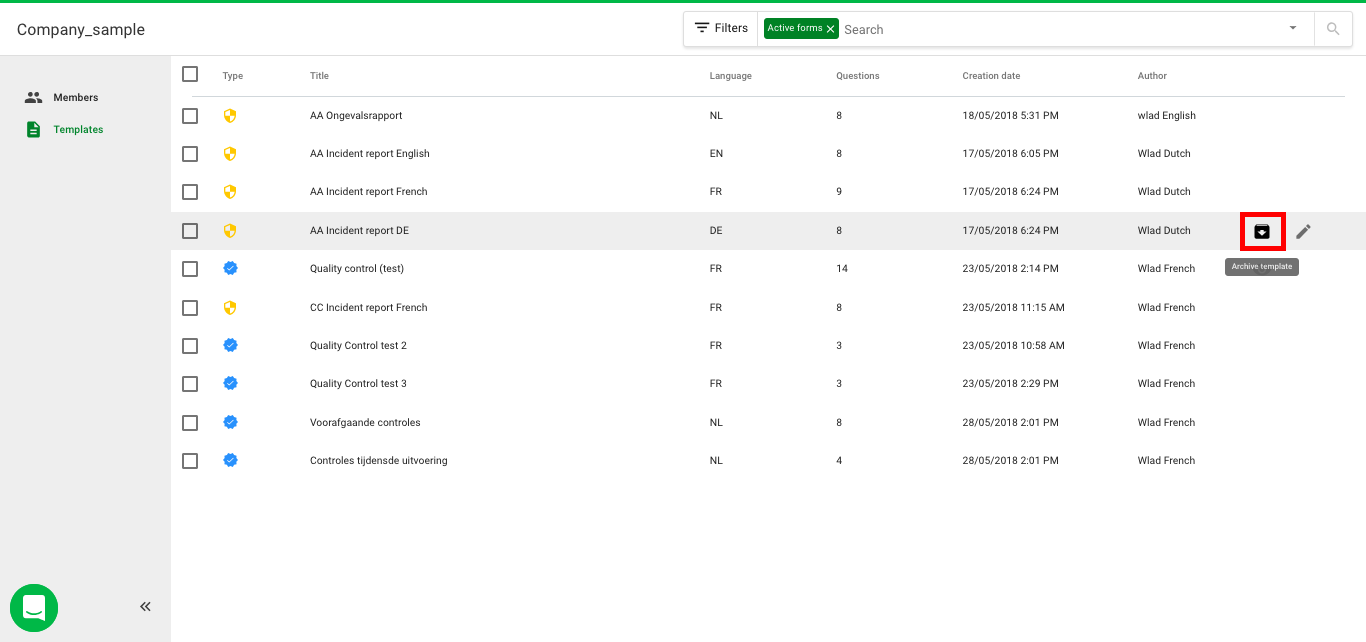Viewport: 1366px width, 642px height.
Task: Click language code EN
Action: tap(716, 154)
